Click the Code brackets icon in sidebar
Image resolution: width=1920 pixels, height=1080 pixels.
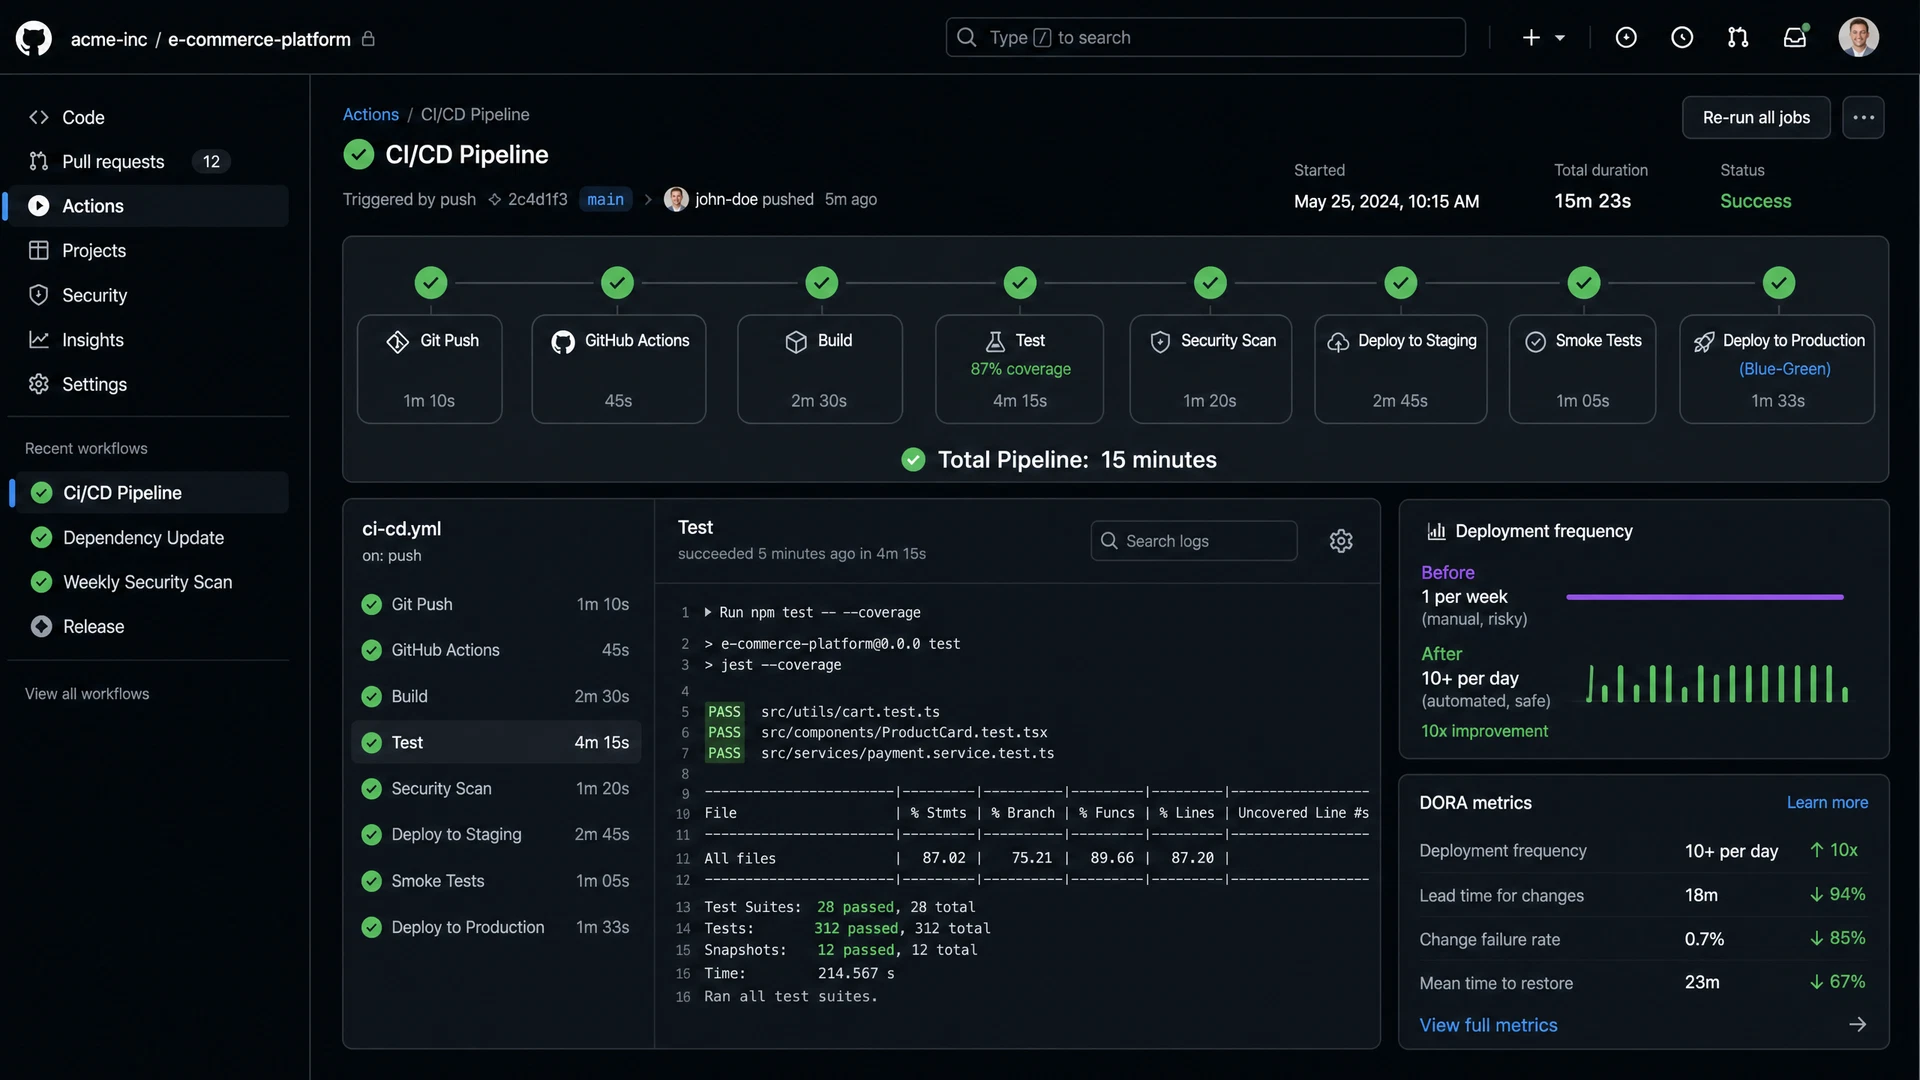point(39,117)
